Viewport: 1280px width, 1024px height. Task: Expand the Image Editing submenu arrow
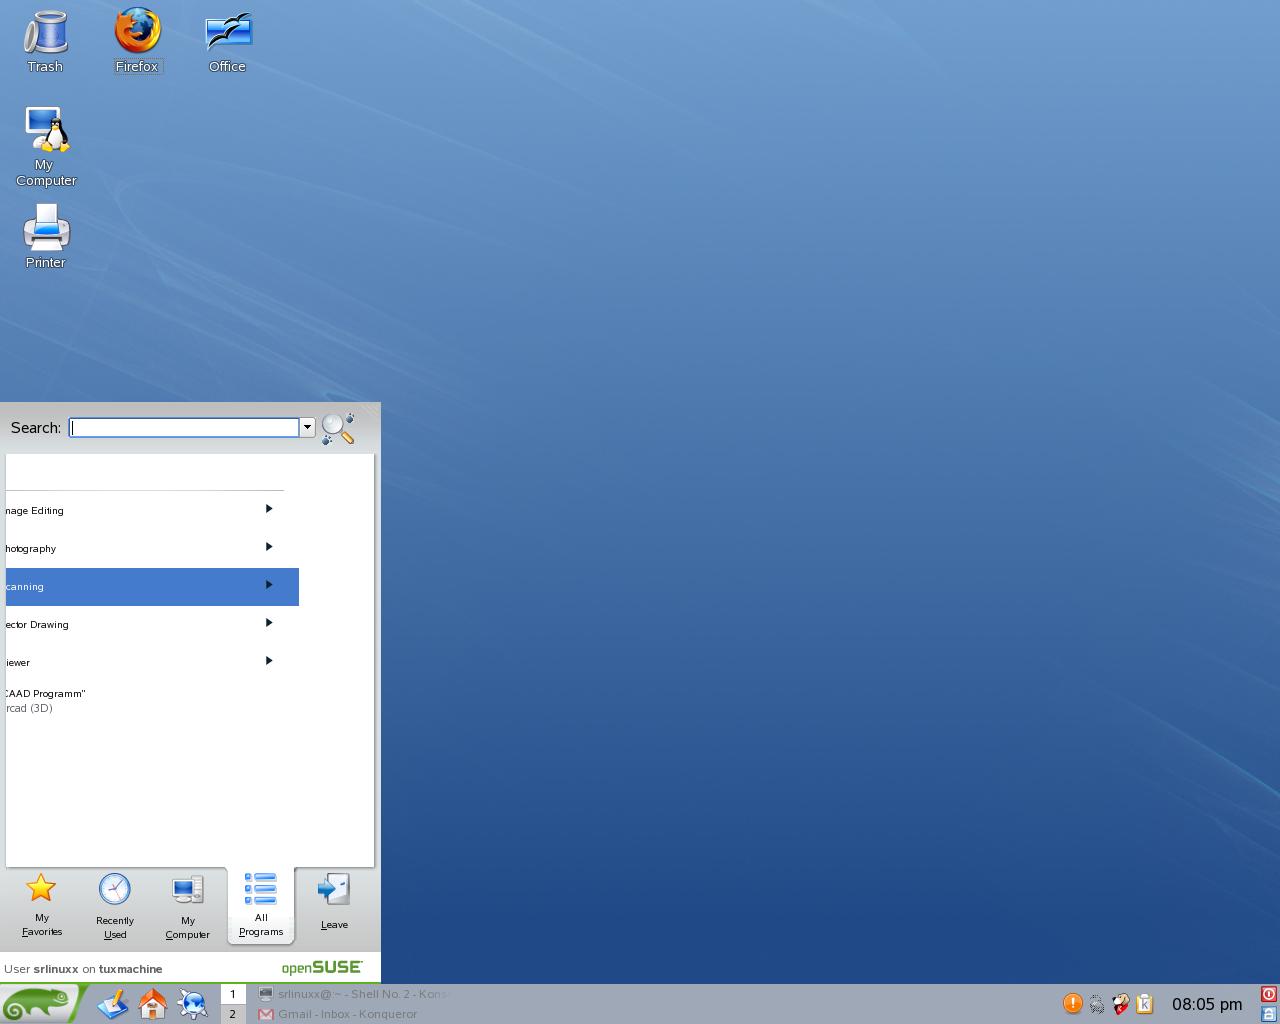tap(269, 509)
